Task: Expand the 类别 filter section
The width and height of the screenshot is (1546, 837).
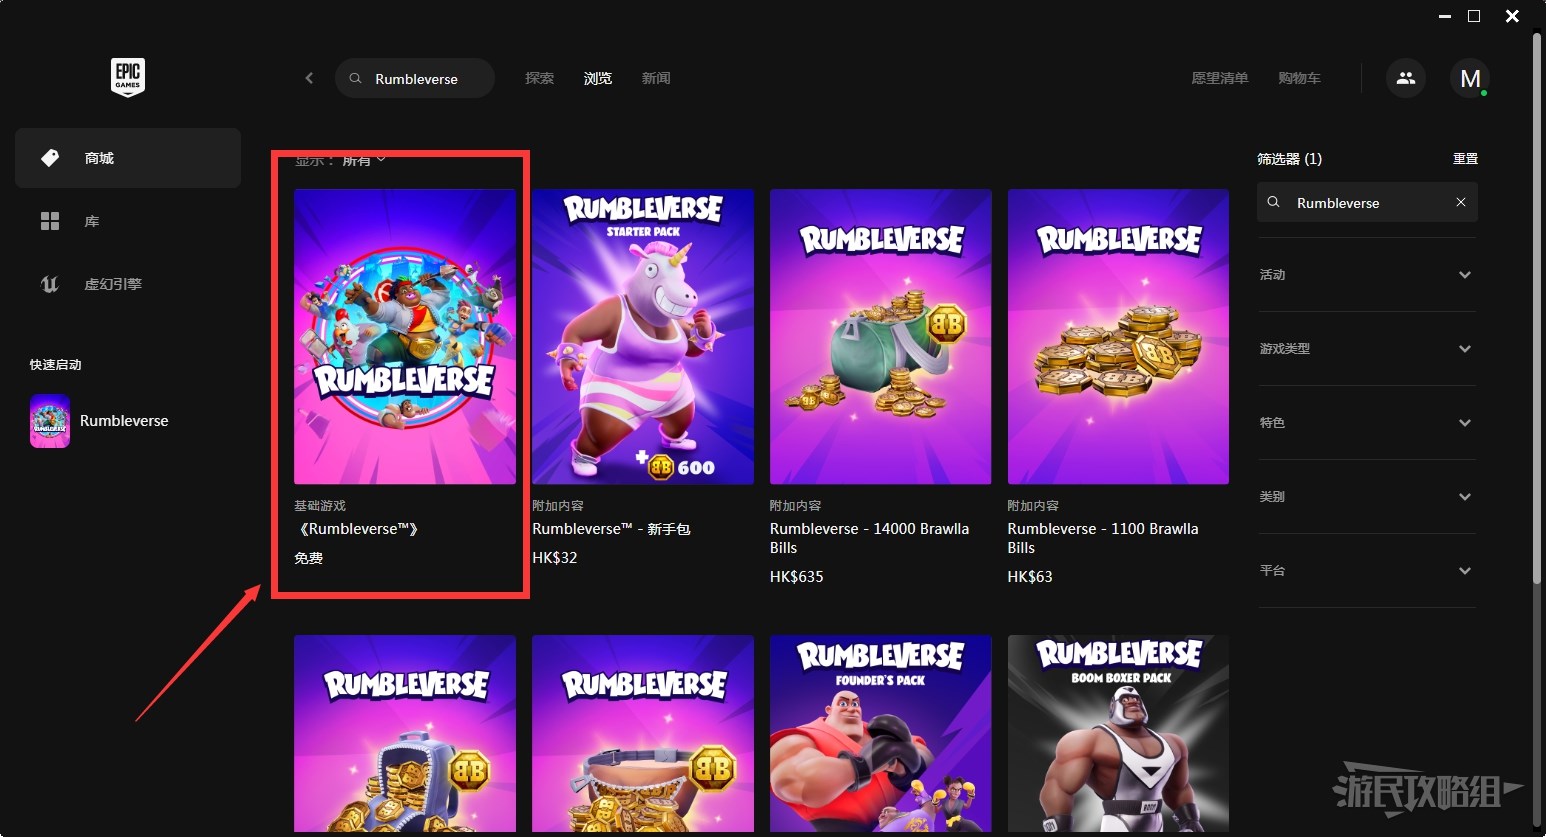Action: [x=1367, y=497]
